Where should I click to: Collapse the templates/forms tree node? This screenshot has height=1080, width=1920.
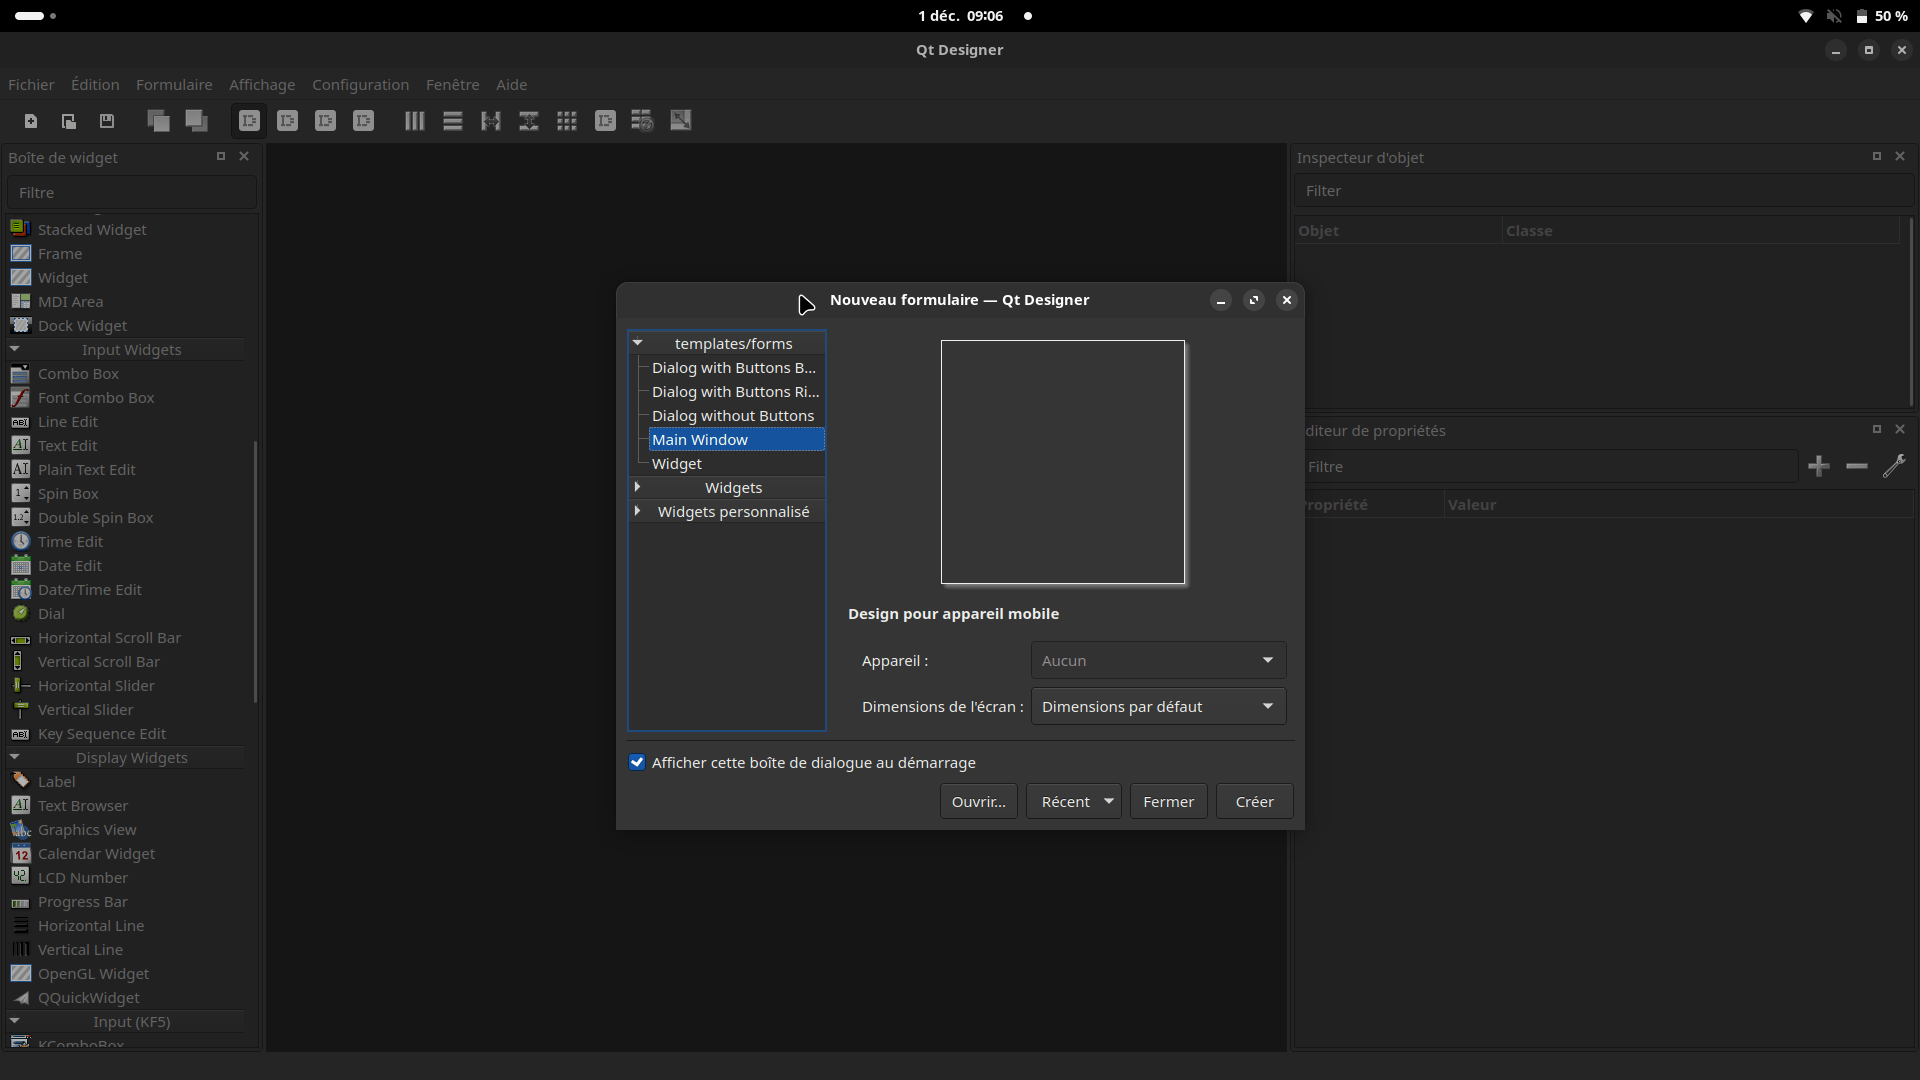pyautogui.click(x=638, y=343)
